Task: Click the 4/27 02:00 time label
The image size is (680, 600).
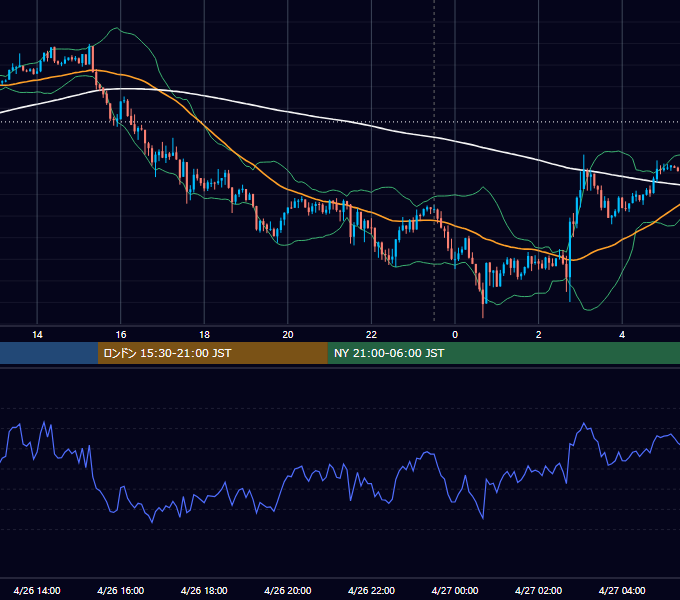Action: click(x=539, y=590)
